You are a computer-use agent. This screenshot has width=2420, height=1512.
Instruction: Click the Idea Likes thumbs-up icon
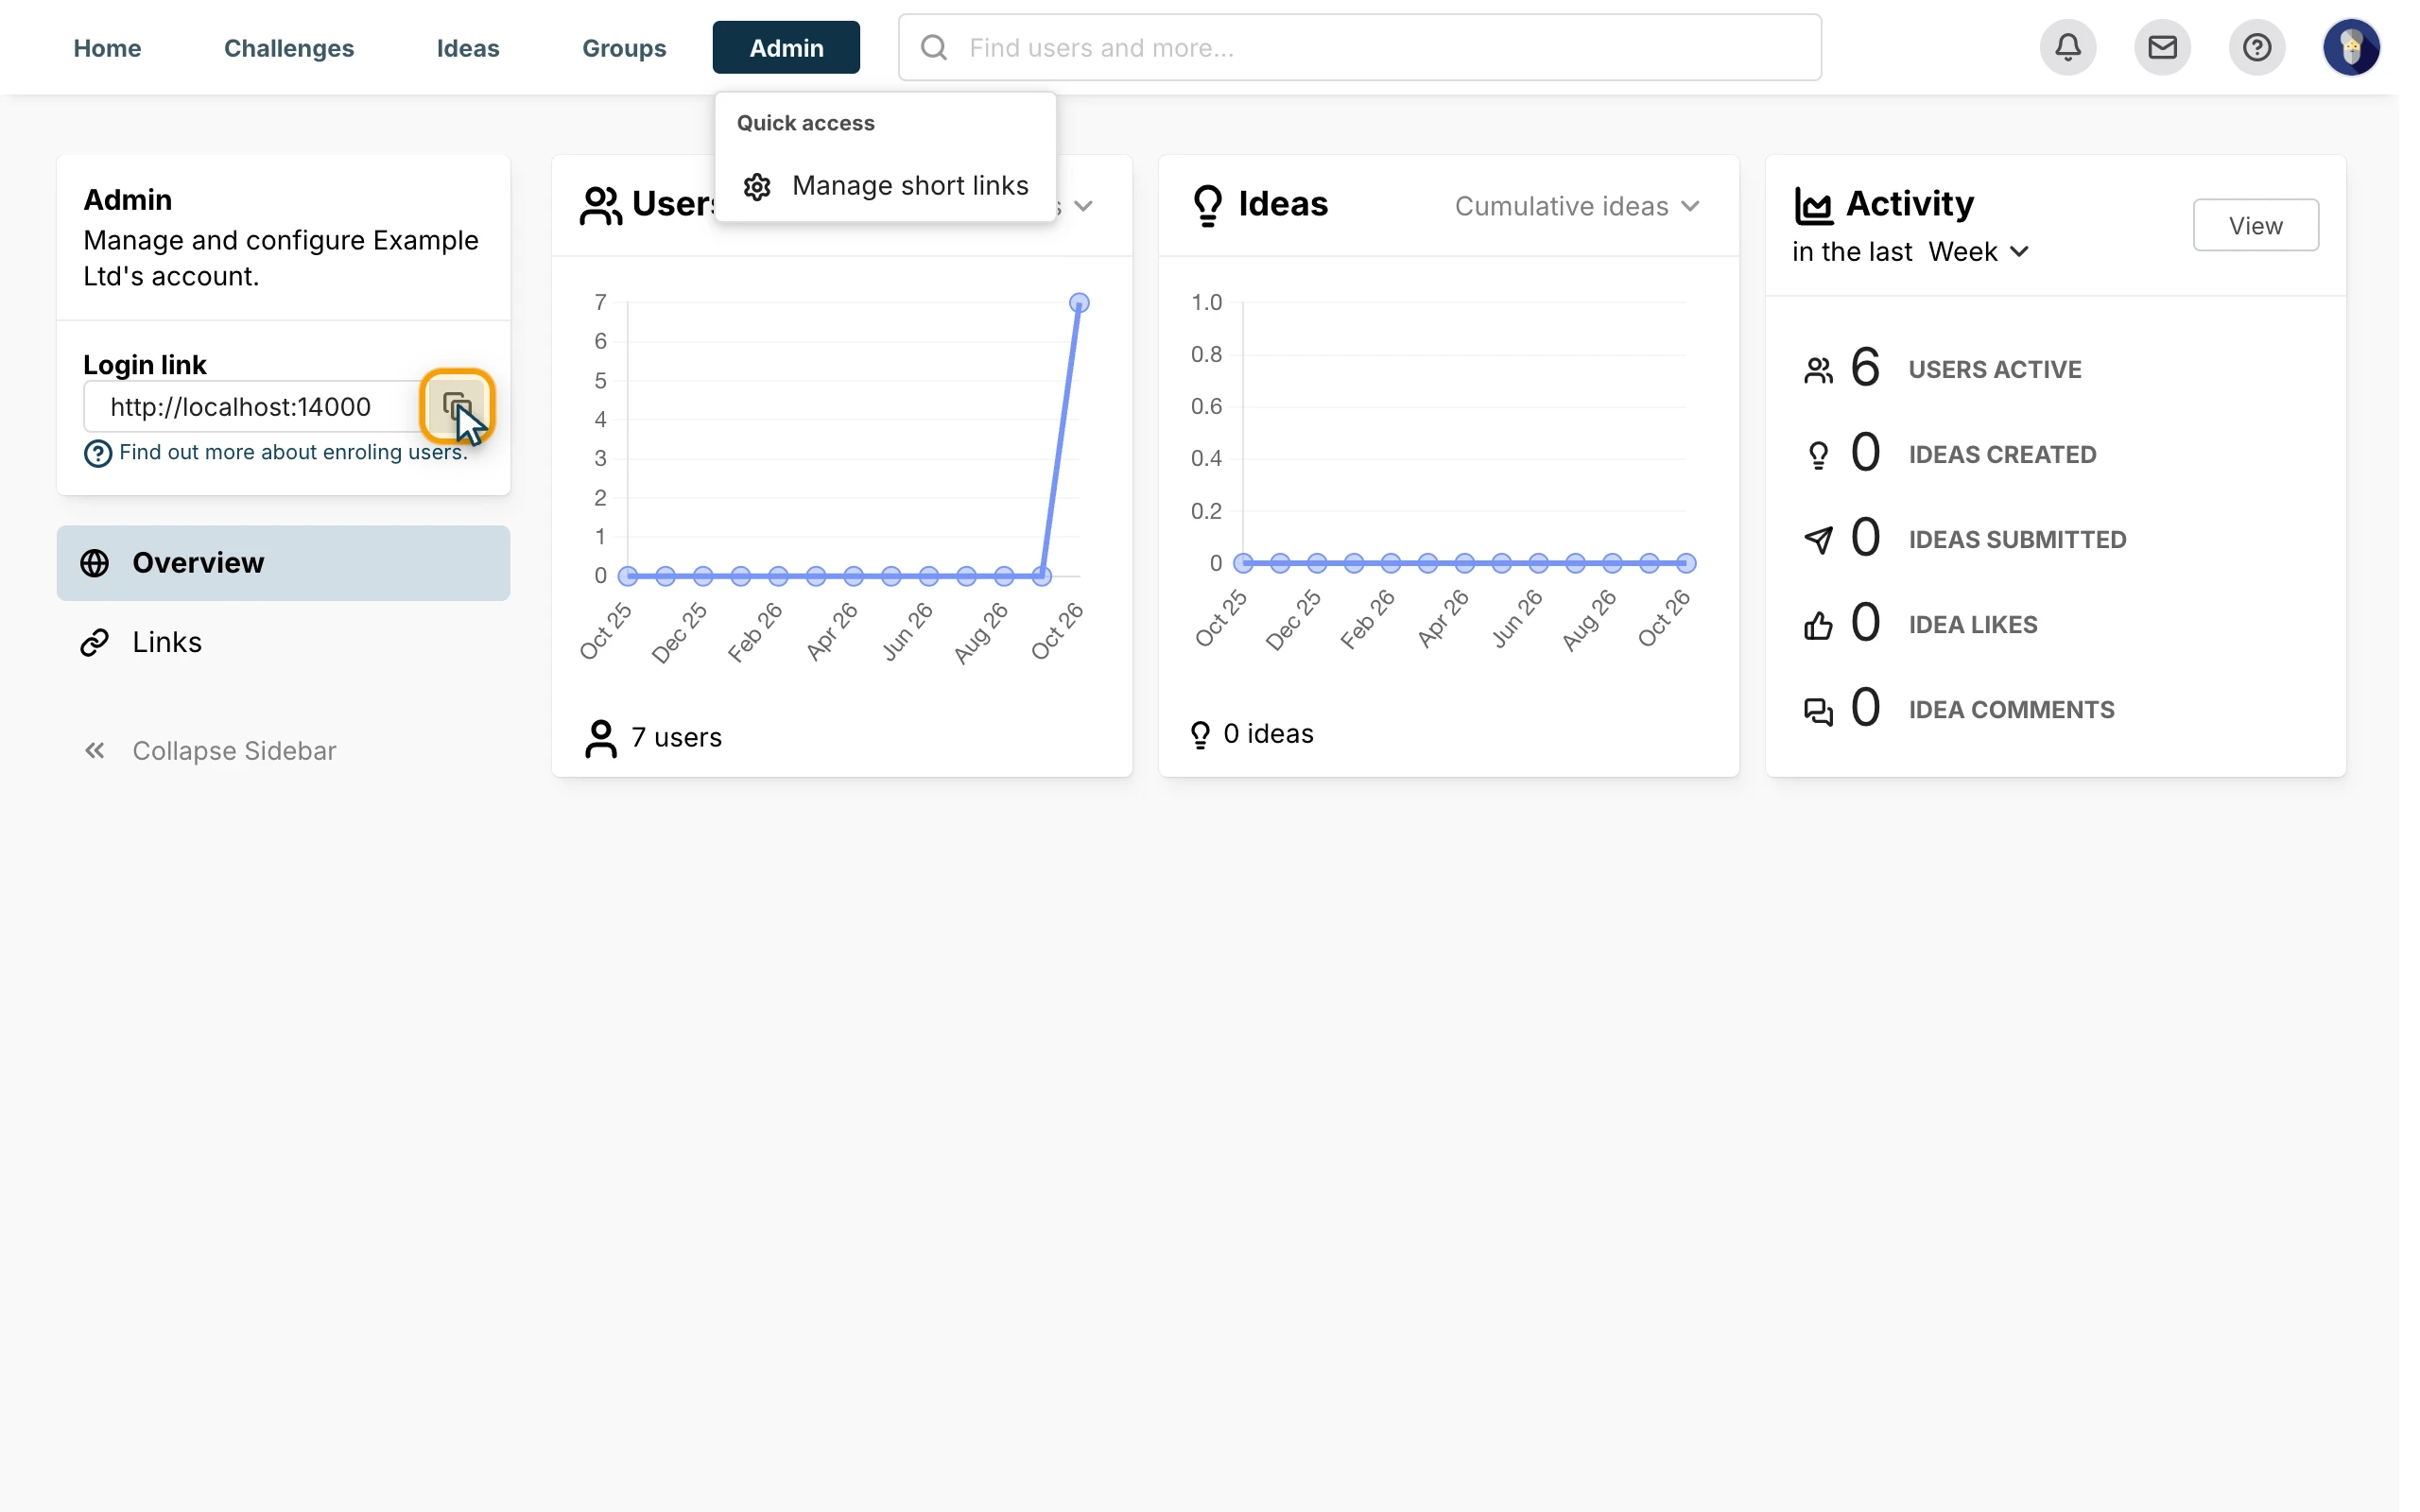click(x=1818, y=625)
